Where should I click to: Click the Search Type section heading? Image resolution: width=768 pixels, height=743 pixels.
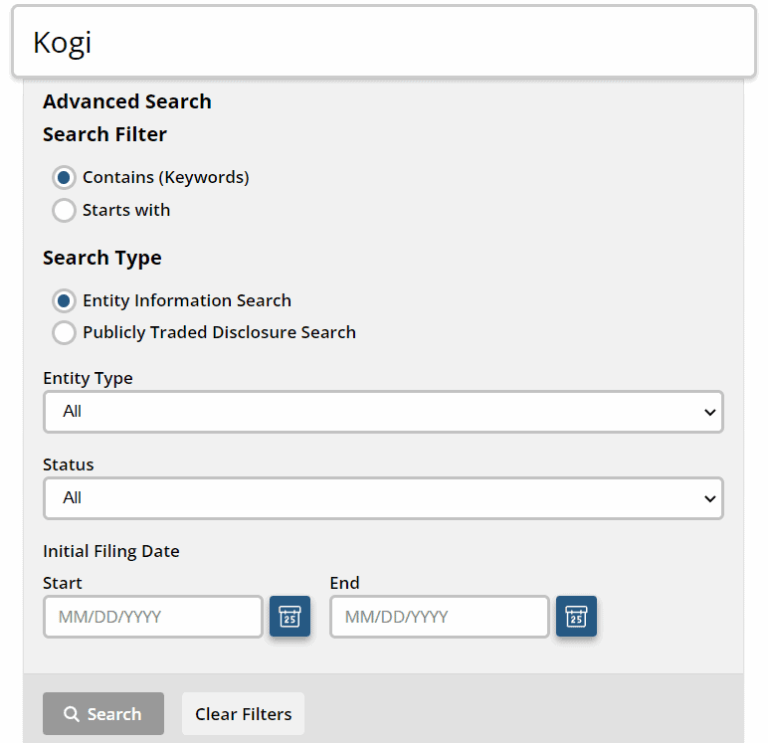coord(102,258)
